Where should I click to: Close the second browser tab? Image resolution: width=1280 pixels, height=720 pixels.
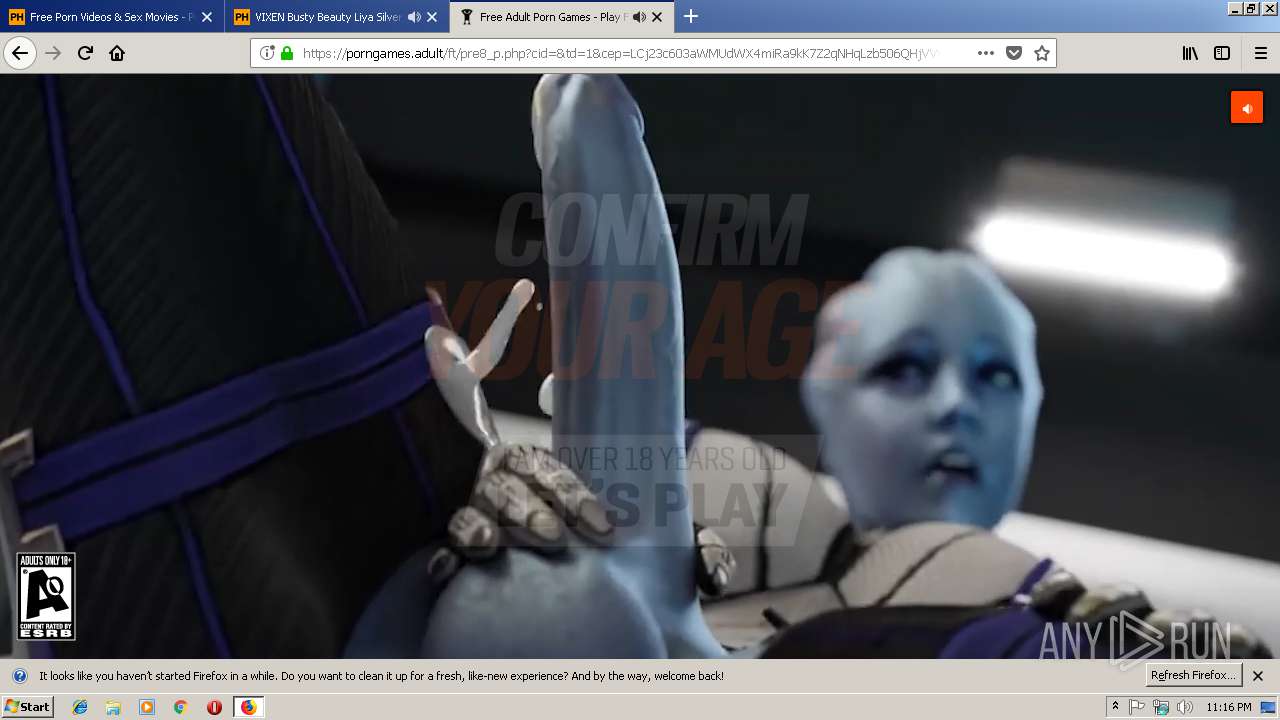pyautogui.click(x=432, y=17)
